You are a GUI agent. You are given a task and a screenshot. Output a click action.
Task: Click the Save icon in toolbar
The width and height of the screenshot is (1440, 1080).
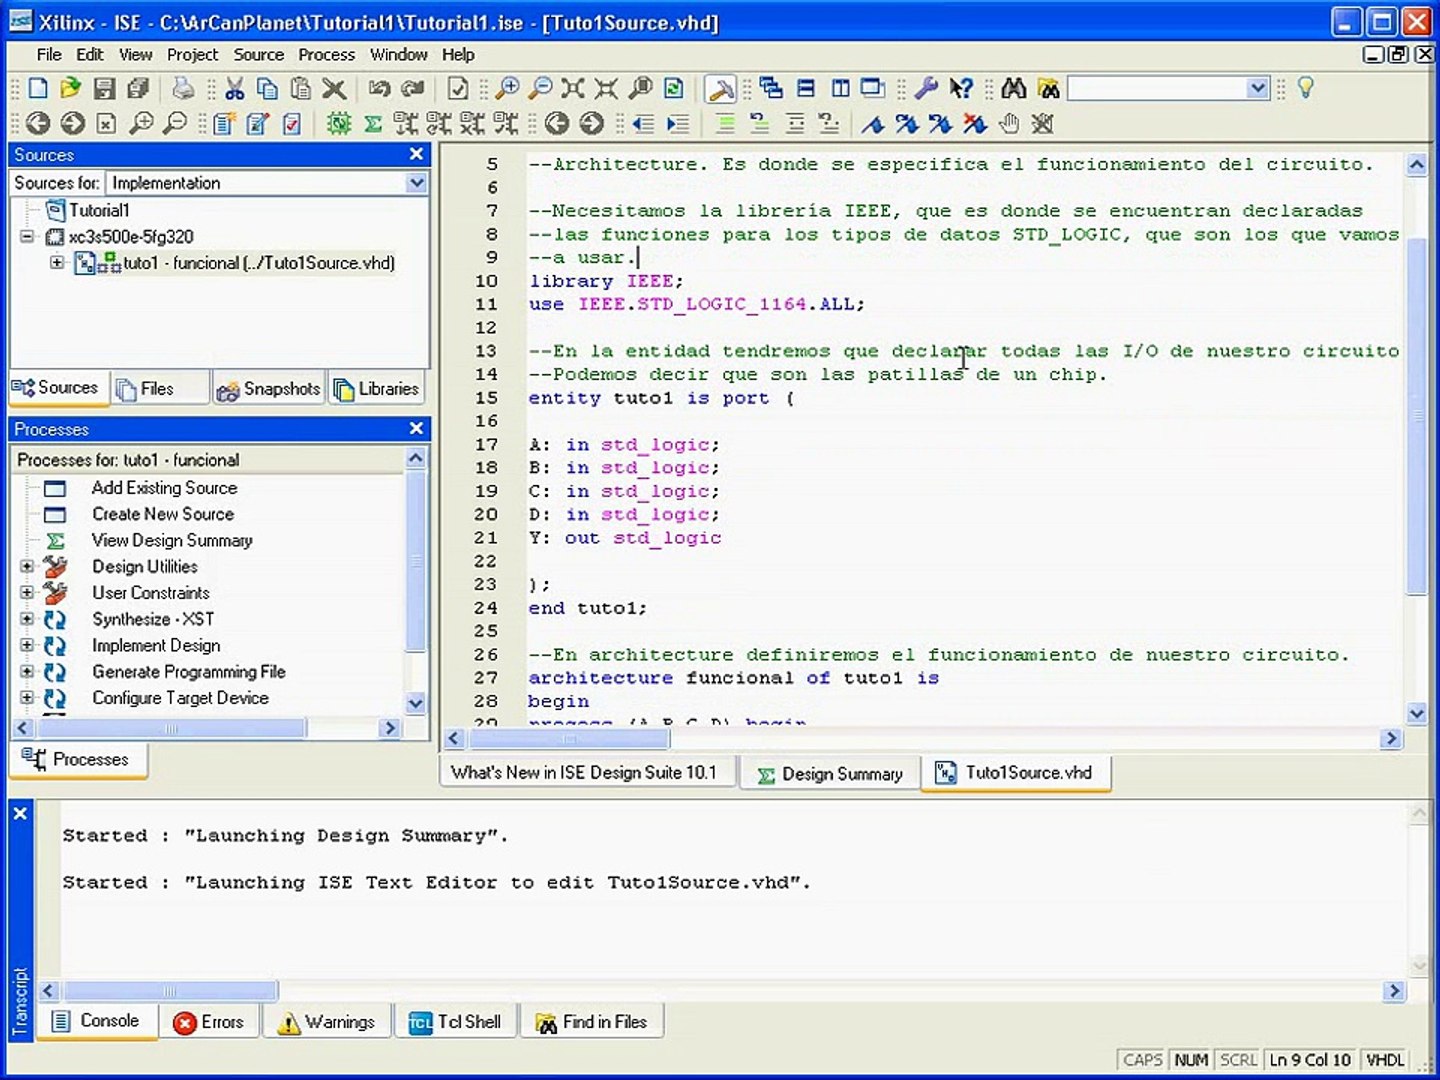click(x=104, y=89)
